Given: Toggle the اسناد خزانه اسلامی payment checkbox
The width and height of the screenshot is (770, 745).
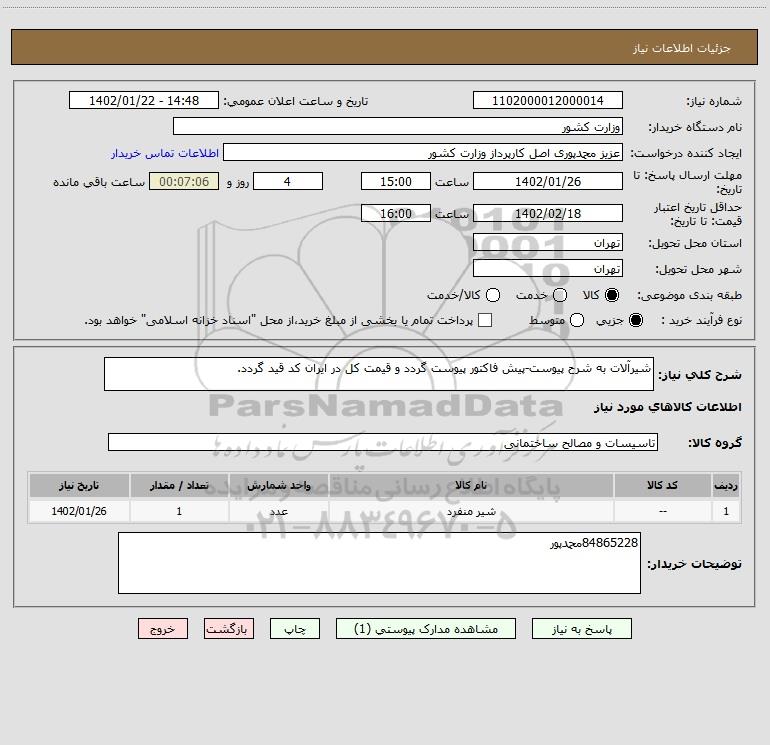Looking at the screenshot, I should pyautogui.click(x=485, y=320).
